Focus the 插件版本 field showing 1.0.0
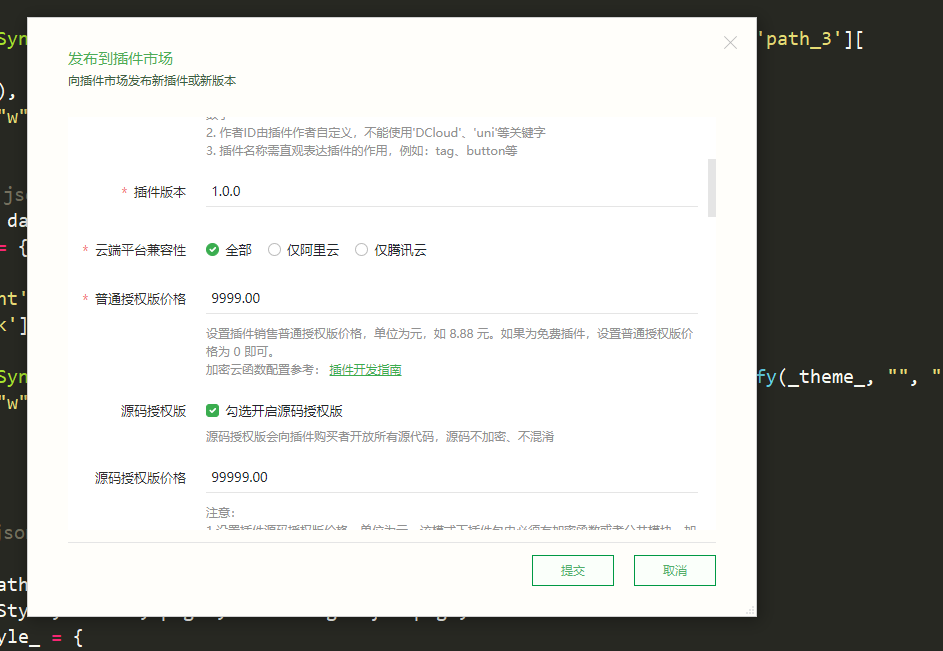Screen dimensions: 943x651 pyautogui.click(x=452, y=192)
